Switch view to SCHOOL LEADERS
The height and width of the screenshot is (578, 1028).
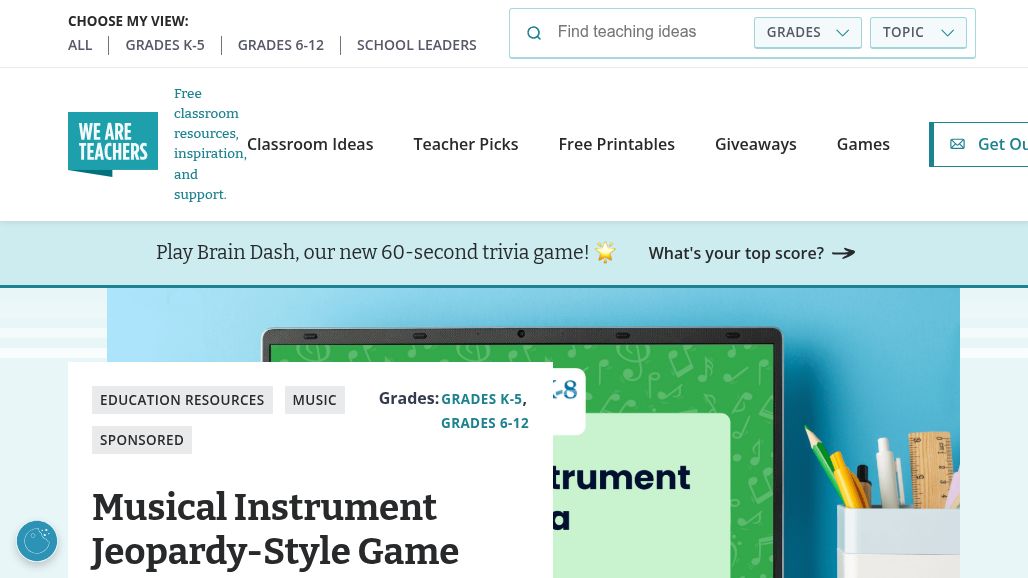[x=416, y=45]
